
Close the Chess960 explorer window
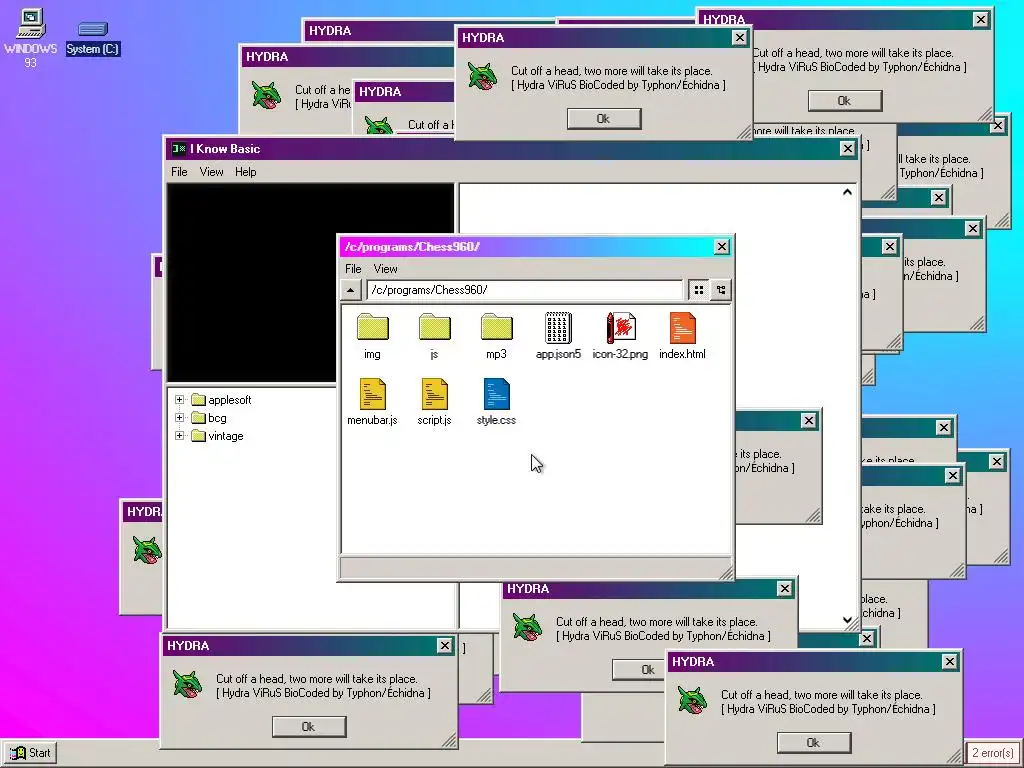click(722, 246)
